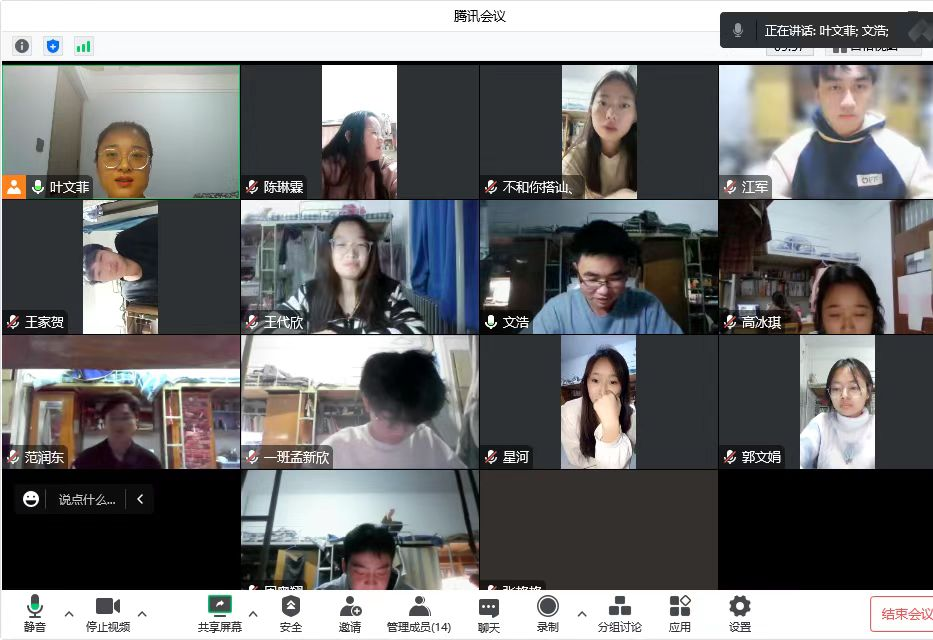
Task: Check the green network signal icon
Action: (83, 46)
